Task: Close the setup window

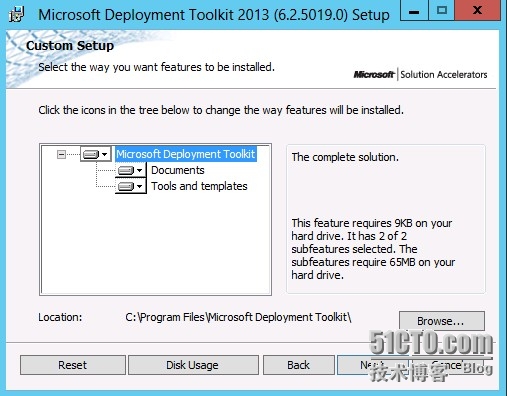Action: [x=478, y=11]
